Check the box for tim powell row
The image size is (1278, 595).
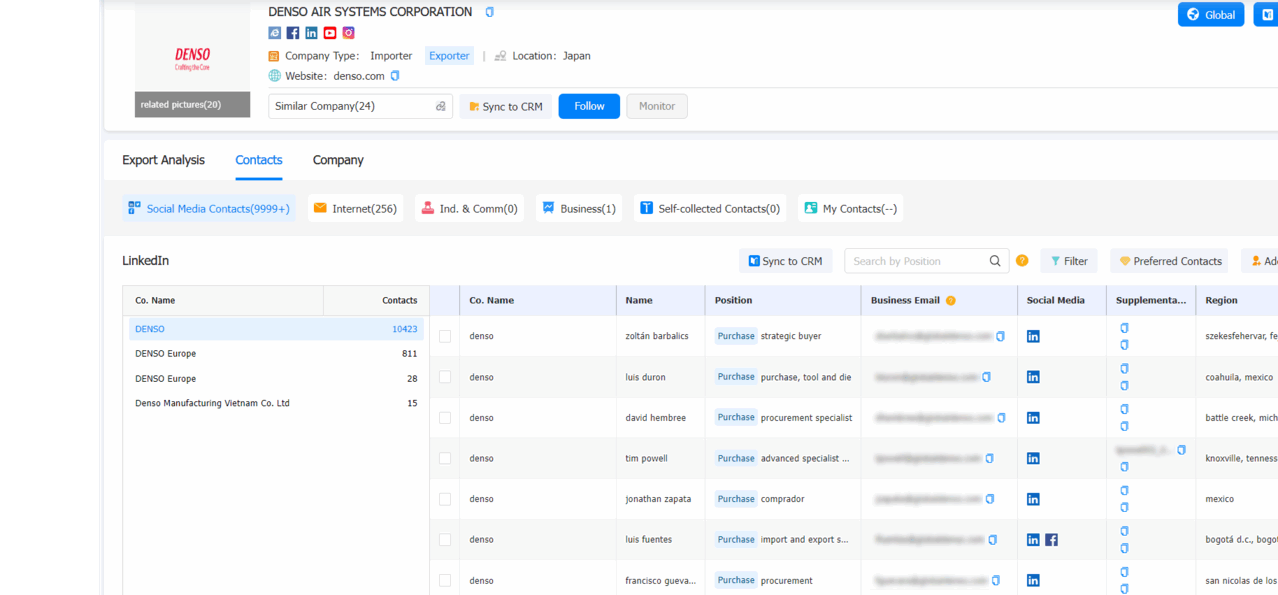pos(445,459)
